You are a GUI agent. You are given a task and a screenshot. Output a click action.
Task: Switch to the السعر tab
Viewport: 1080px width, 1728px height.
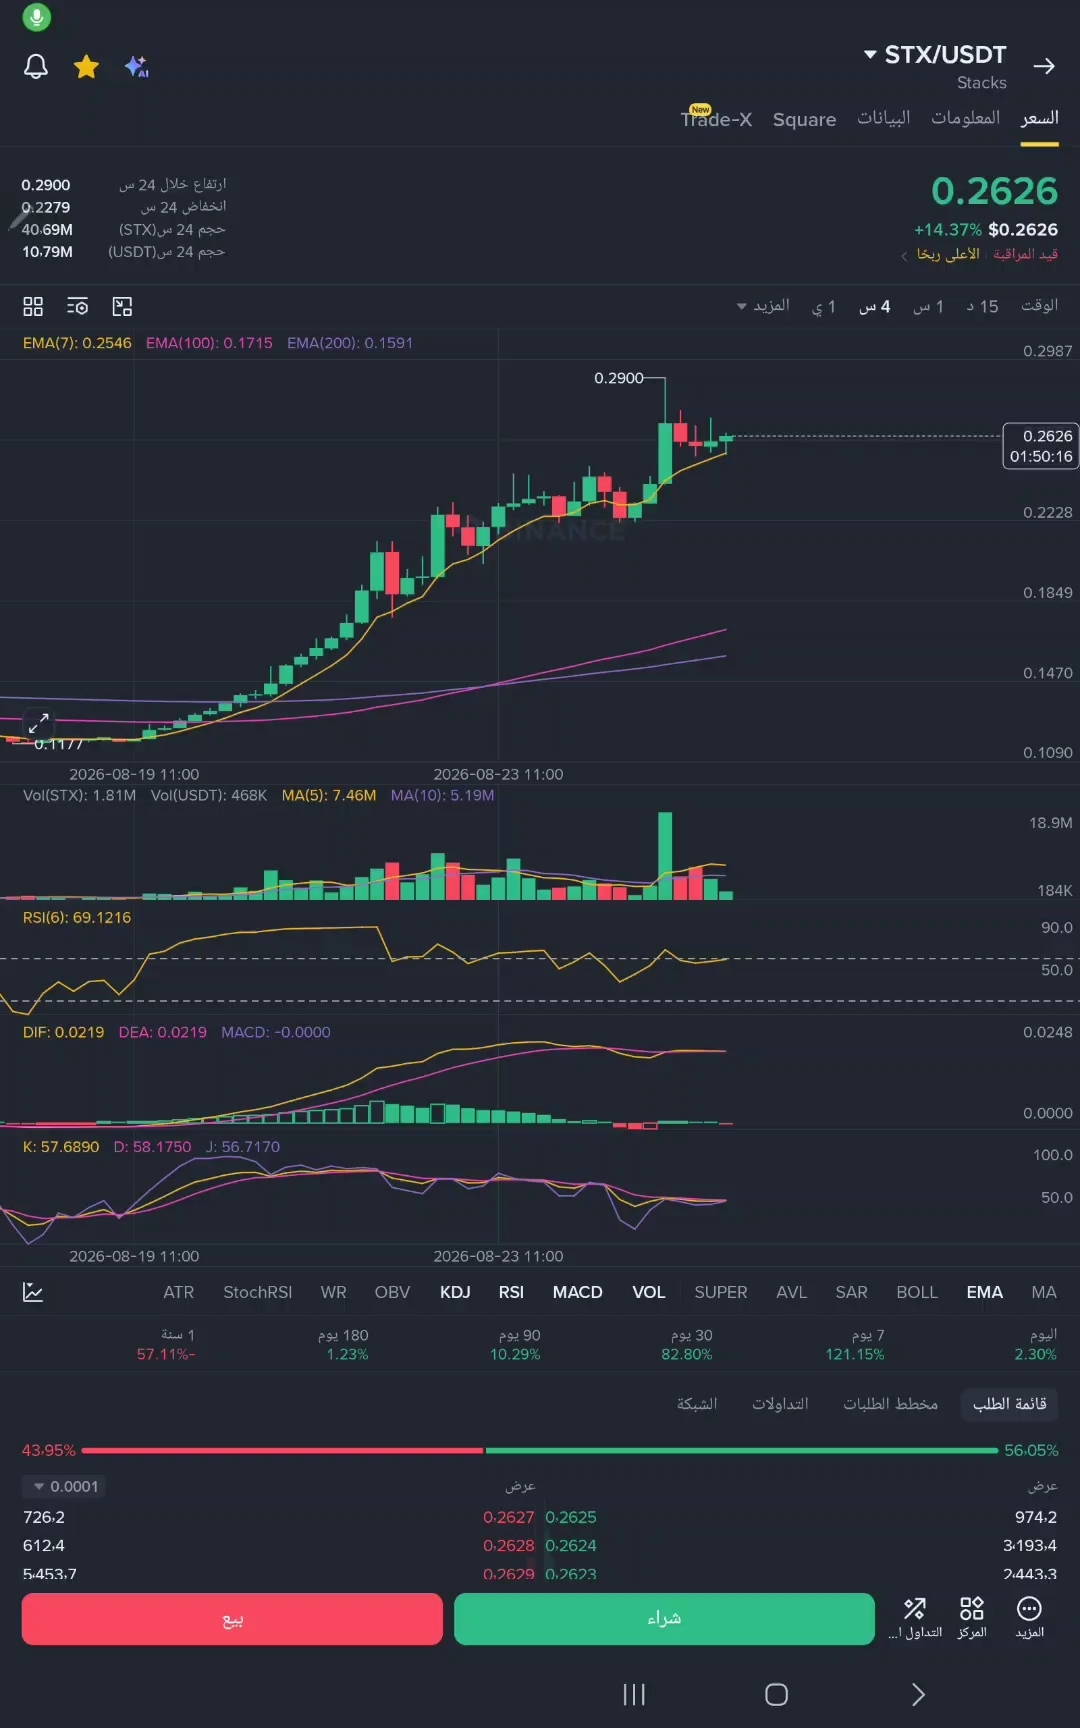tap(1039, 118)
